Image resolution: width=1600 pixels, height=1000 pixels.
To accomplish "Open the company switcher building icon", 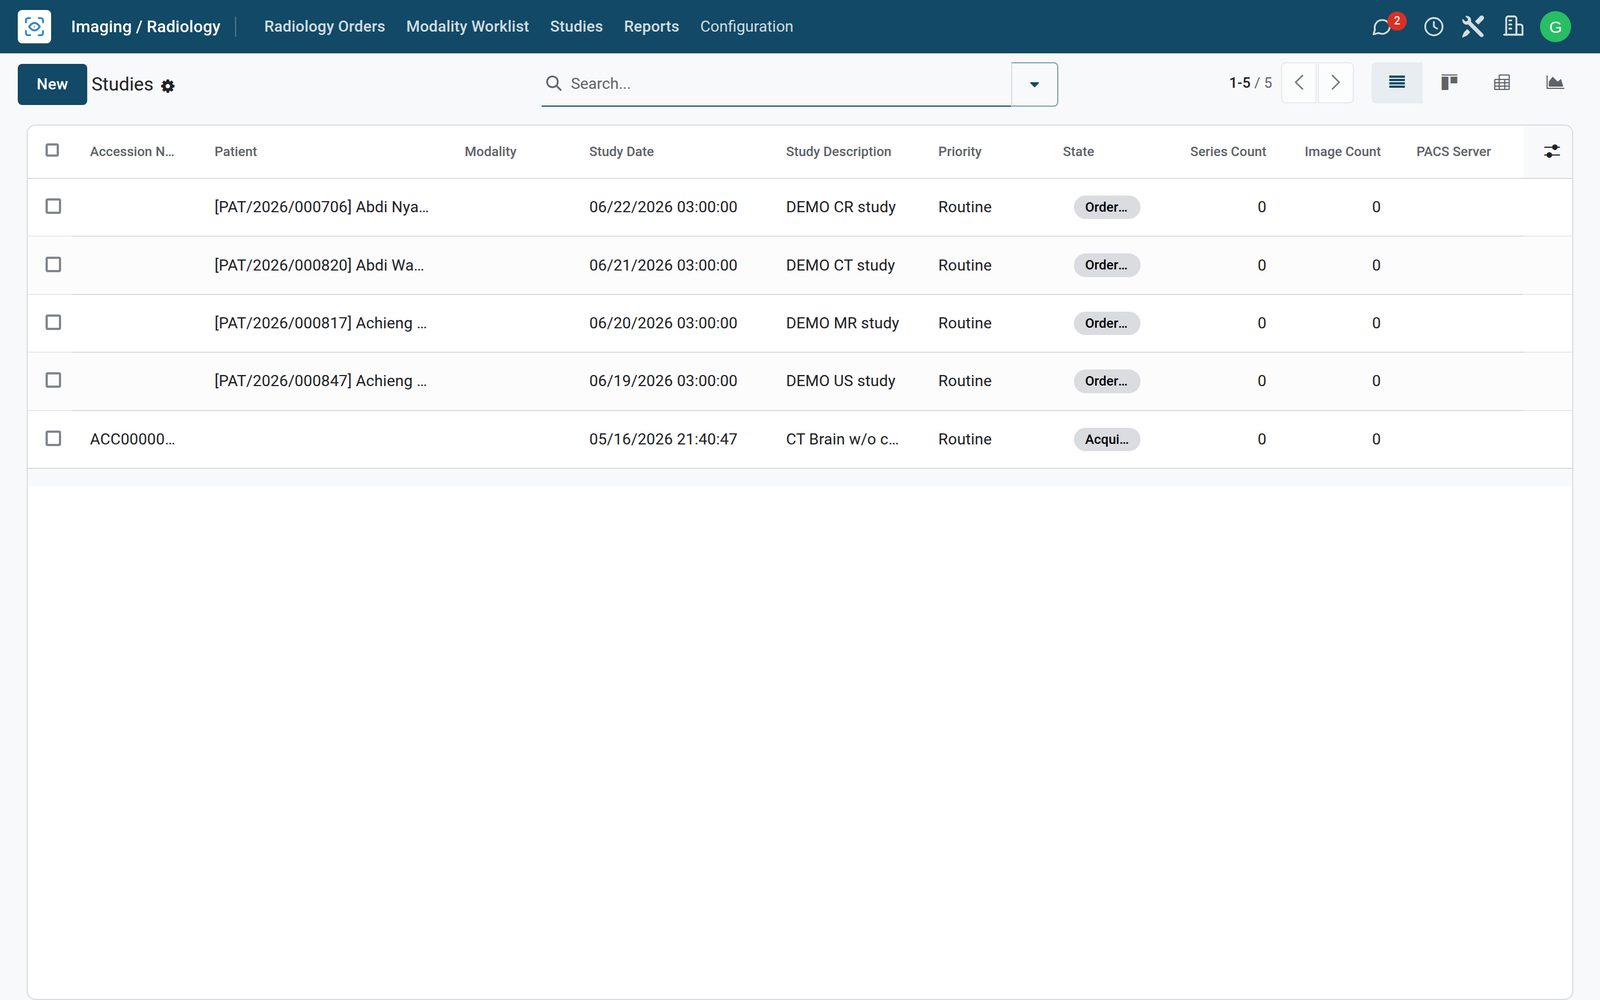I will coord(1513,27).
